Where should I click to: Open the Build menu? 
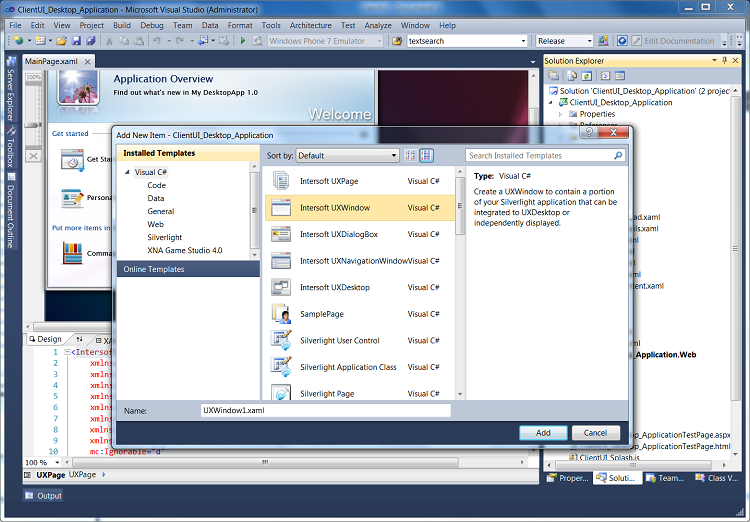(x=122, y=25)
